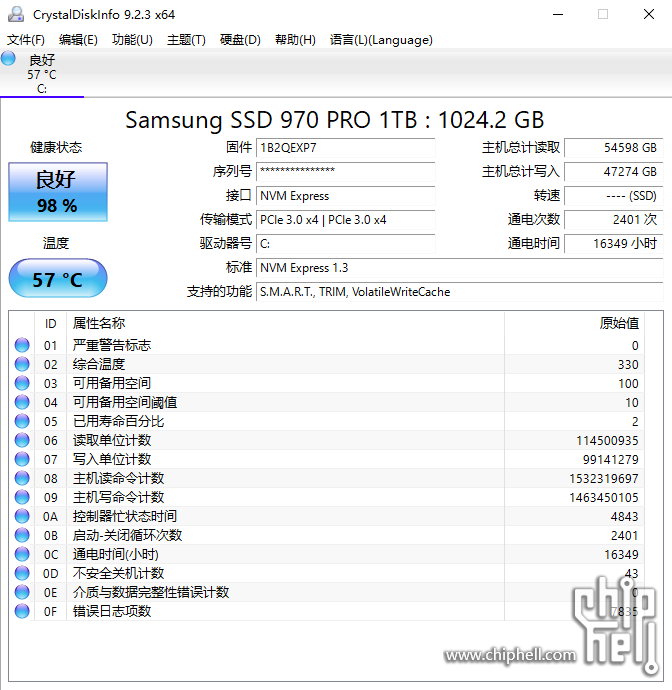The height and width of the screenshot is (690, 672).
Task: Select the C: drive tab at top
Action: [42, 74]
